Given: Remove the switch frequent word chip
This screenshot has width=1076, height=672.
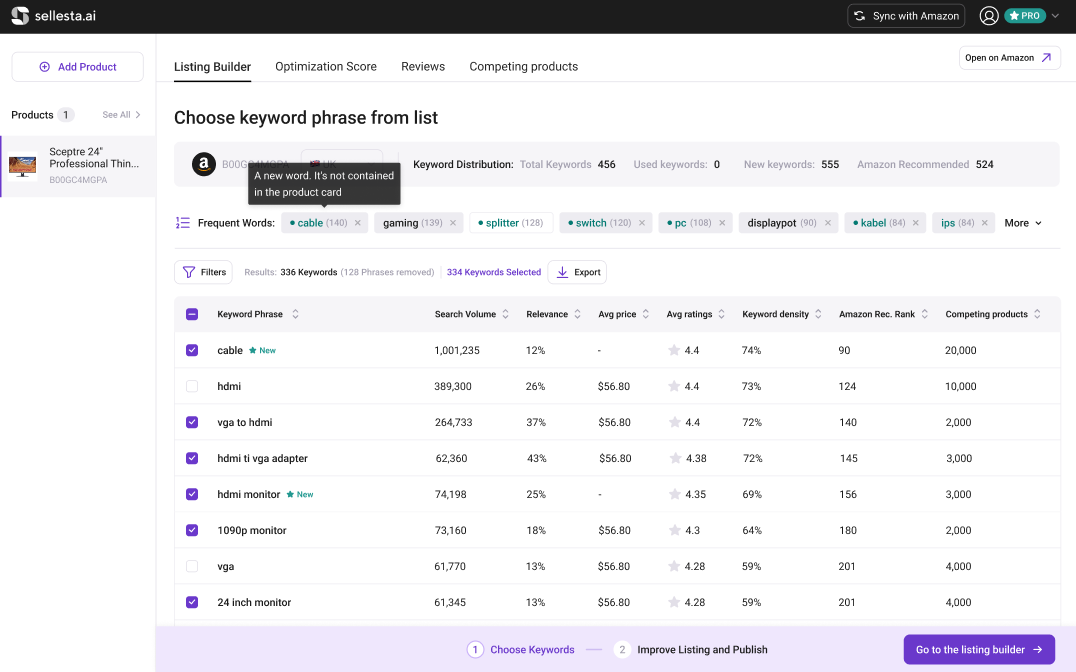Looking at the screenshot, I should [641, 223].
